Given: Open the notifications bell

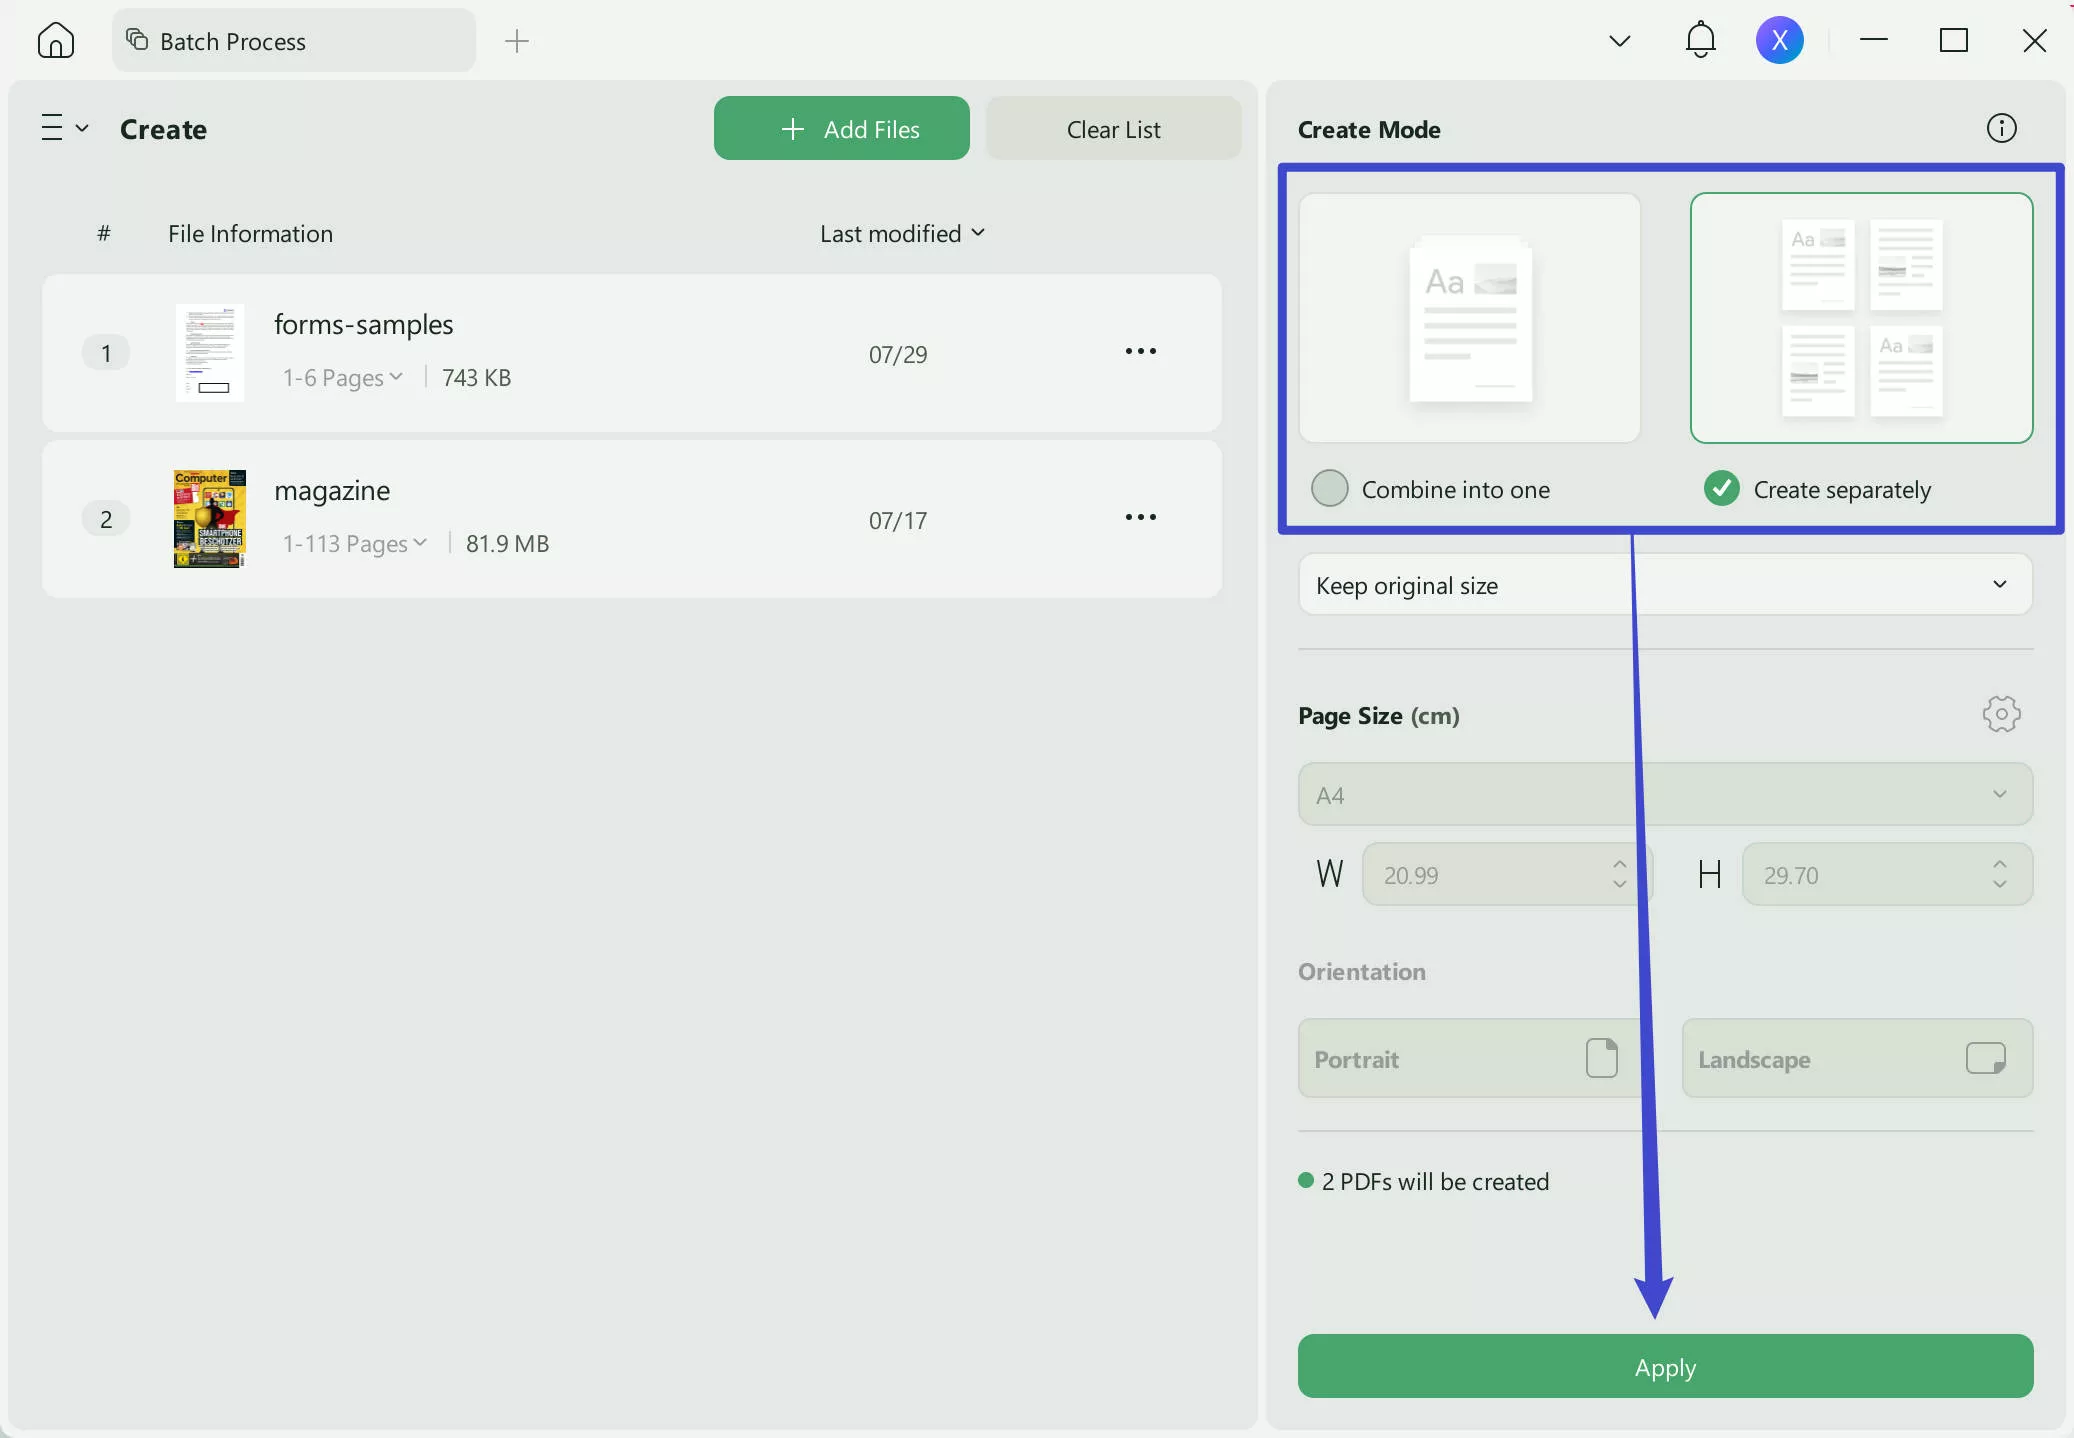Looking at the screenshot, I should pyautogui.click(x=1700, y=40).
